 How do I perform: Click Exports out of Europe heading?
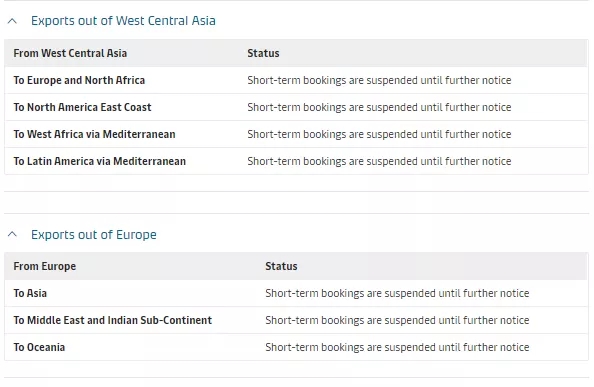click(94, 234)
